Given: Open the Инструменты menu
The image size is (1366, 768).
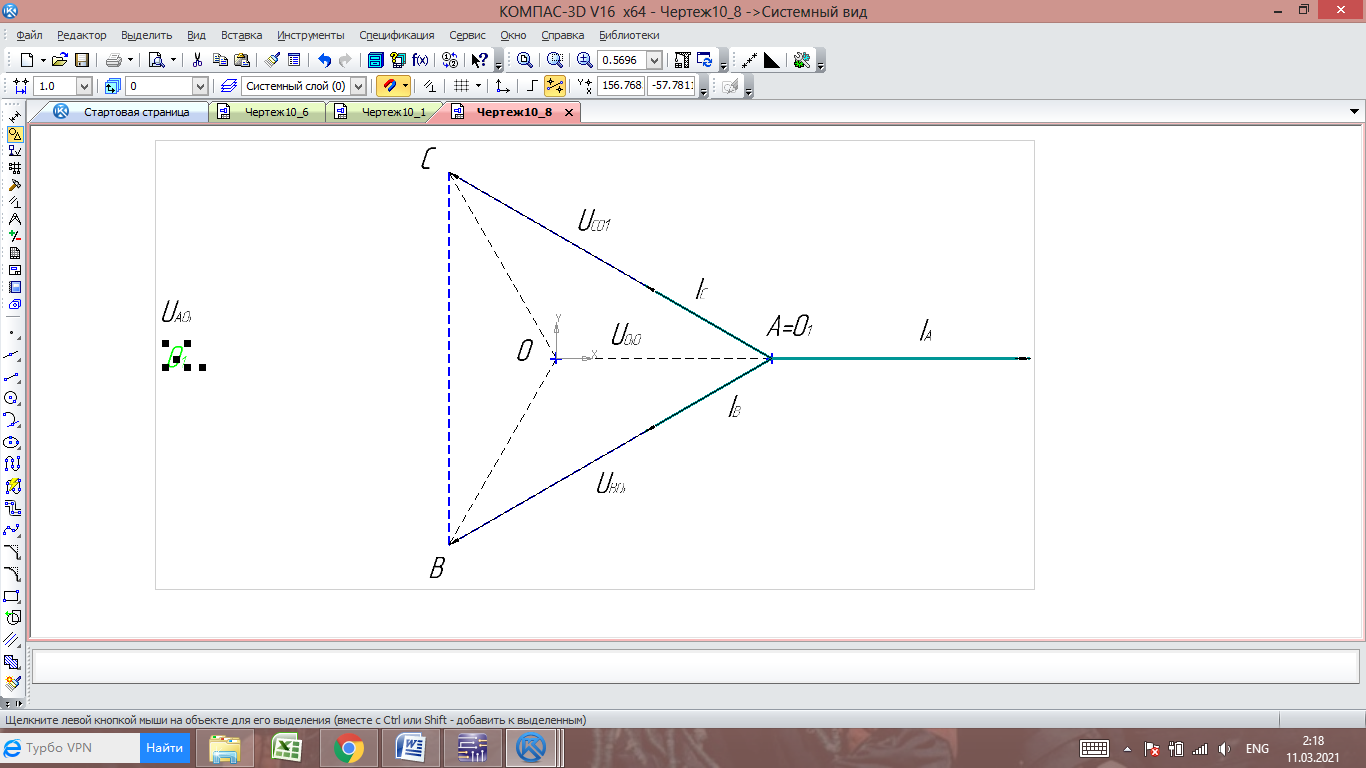Looking at the screenshot, I should pyautogui.click(x=310, y=35).
